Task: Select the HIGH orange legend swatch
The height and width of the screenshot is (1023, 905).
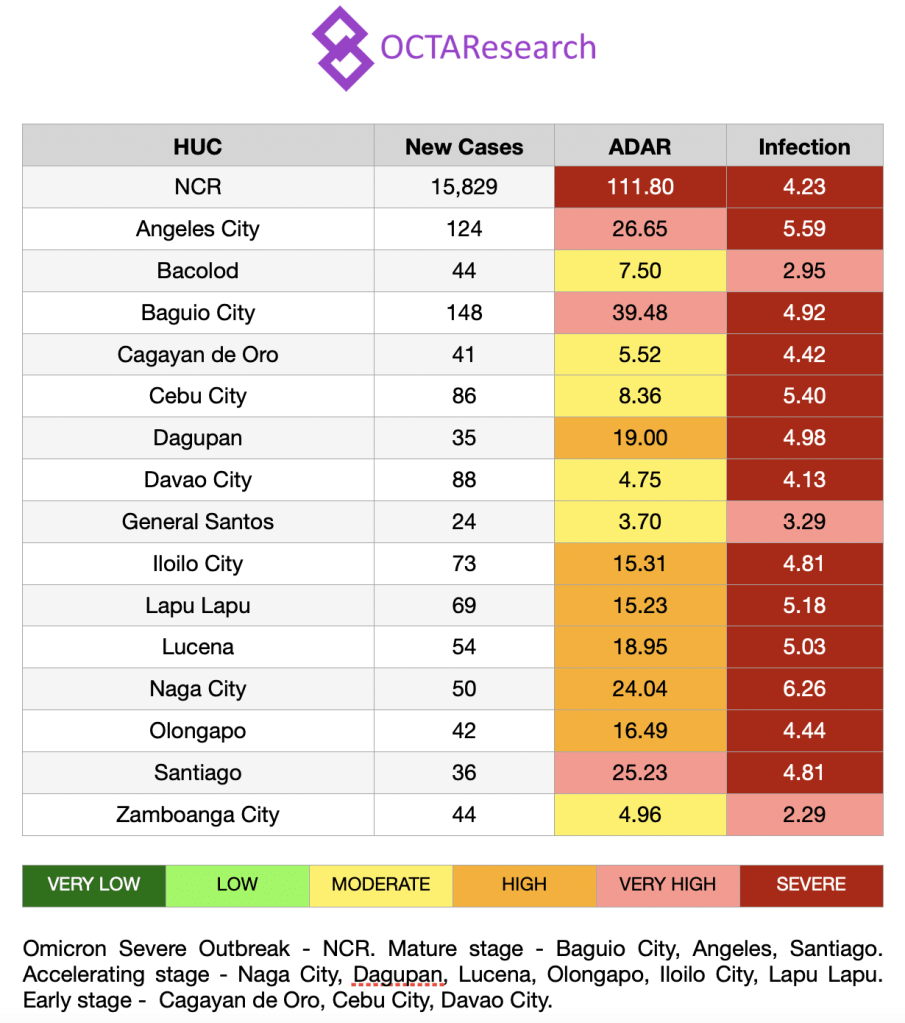Action: (x=524, y=885)
